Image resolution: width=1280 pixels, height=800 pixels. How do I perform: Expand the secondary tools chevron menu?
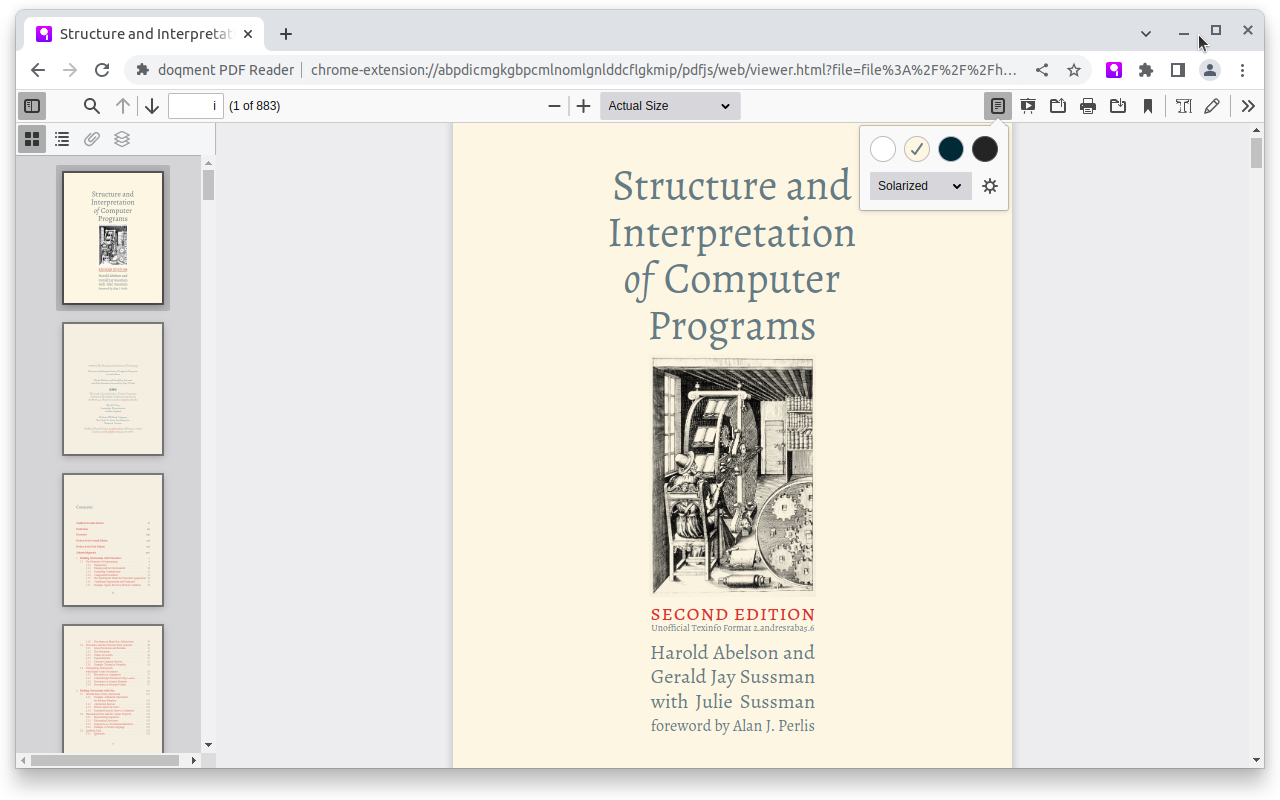tap(1248, 106)
